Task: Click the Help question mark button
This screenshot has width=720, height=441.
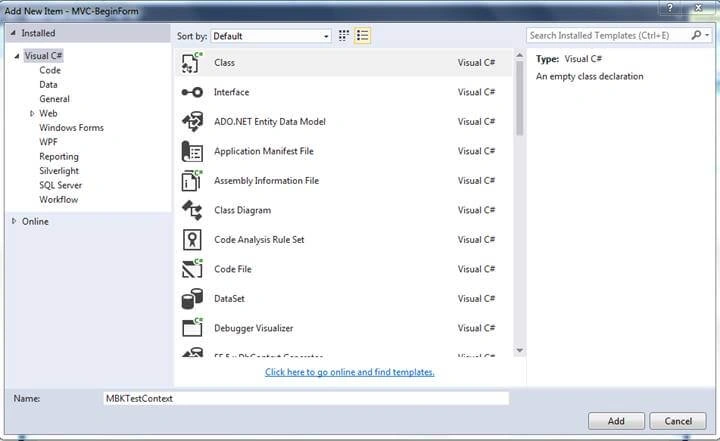Action: click(670, 8)
